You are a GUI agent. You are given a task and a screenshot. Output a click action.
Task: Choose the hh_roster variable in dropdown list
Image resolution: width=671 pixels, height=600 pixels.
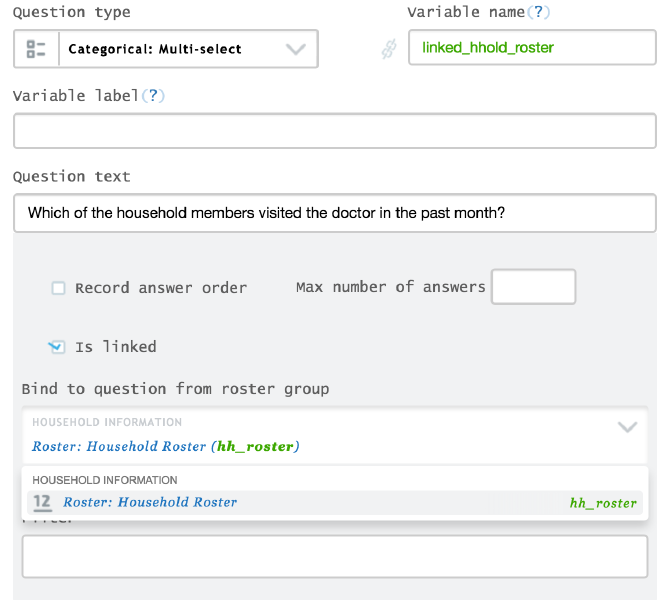(x=602, y=503)
